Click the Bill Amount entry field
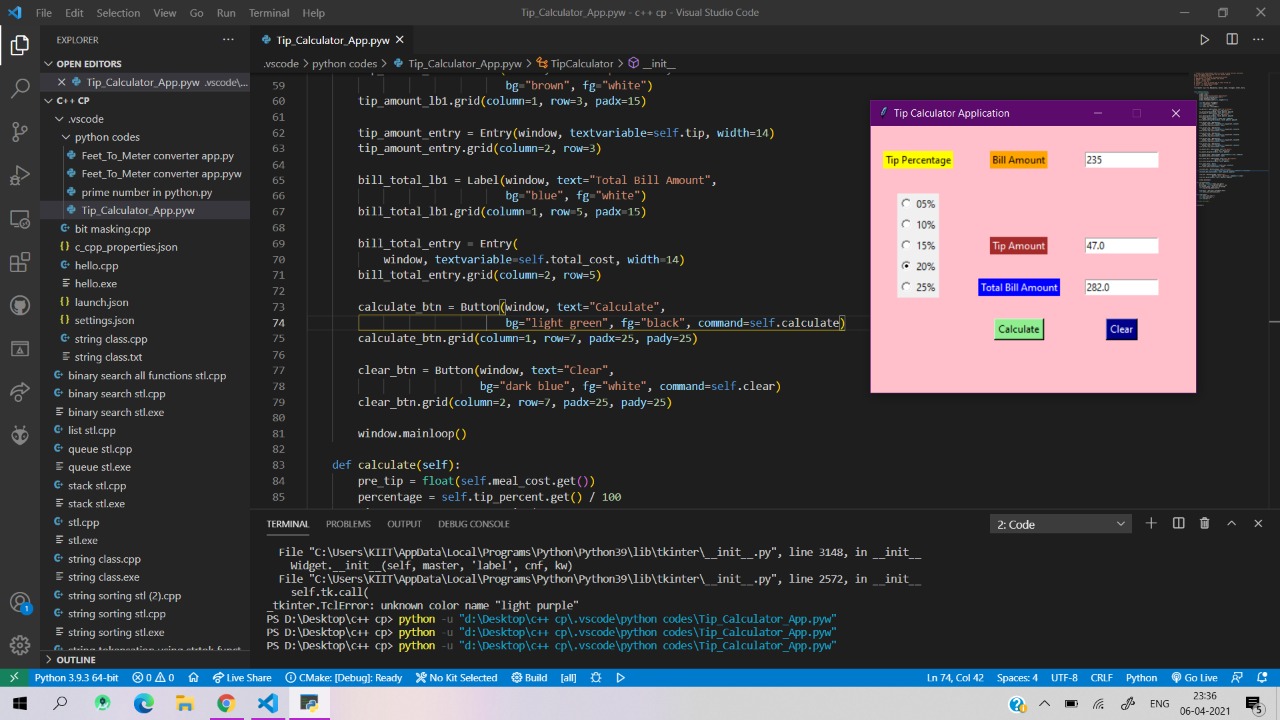Screen dimensions: 1280x720 pyautogui.click(x=1121, y=160)
